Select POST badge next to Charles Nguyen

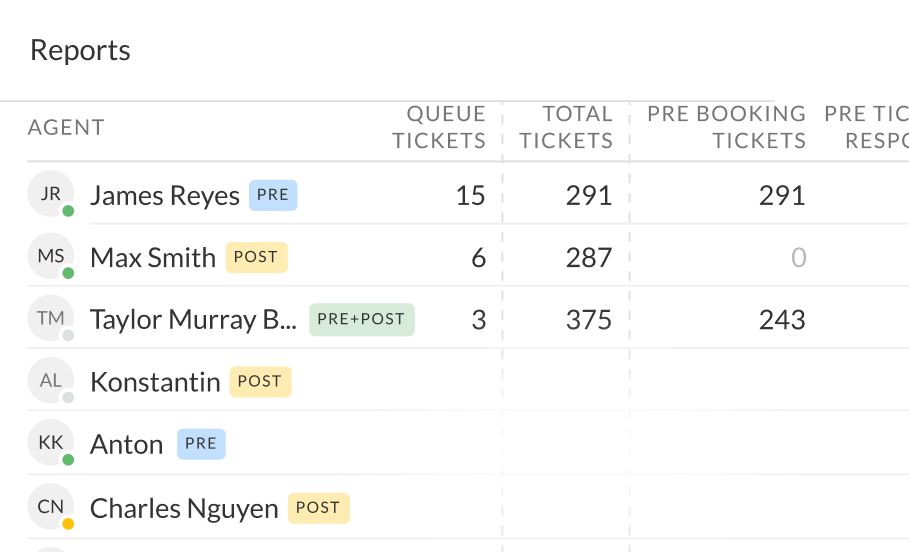tap(319, 508)
